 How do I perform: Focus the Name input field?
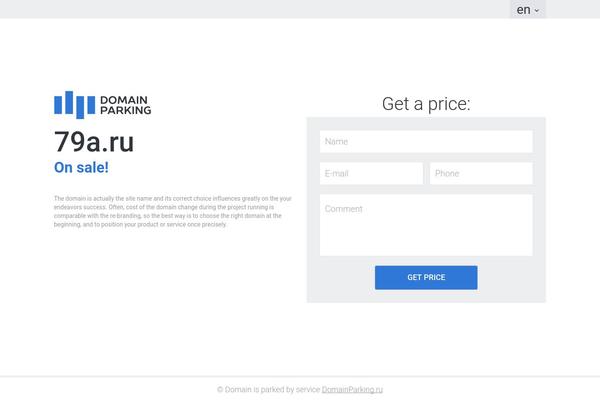[426, 142]
